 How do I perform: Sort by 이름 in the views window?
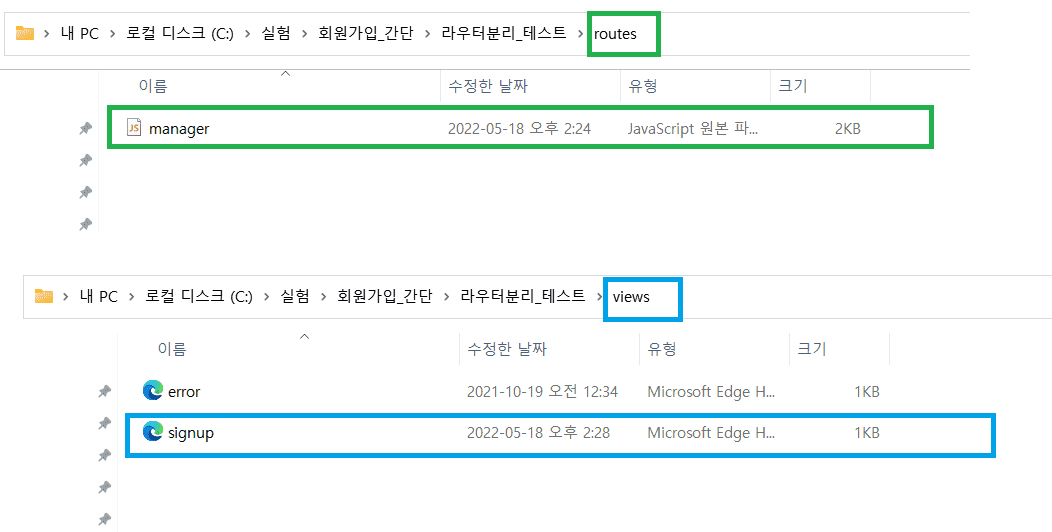[171, 349]
